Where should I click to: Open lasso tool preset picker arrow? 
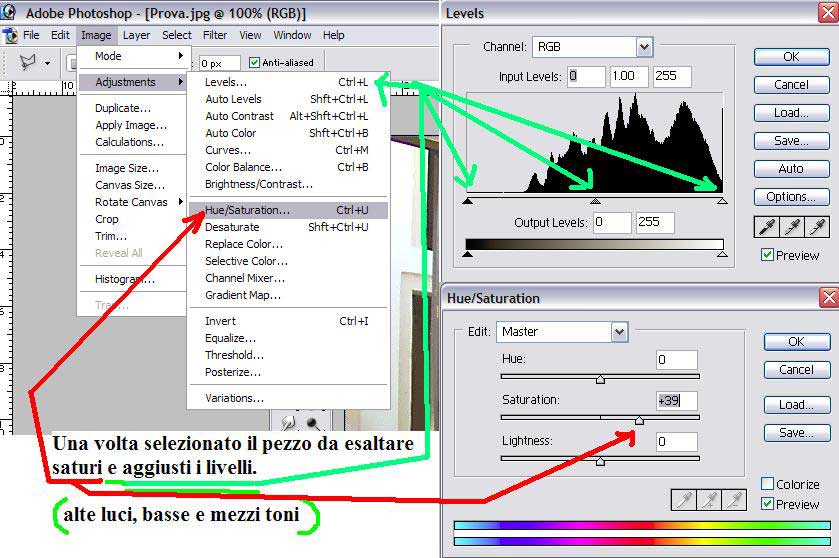(47, 63)
